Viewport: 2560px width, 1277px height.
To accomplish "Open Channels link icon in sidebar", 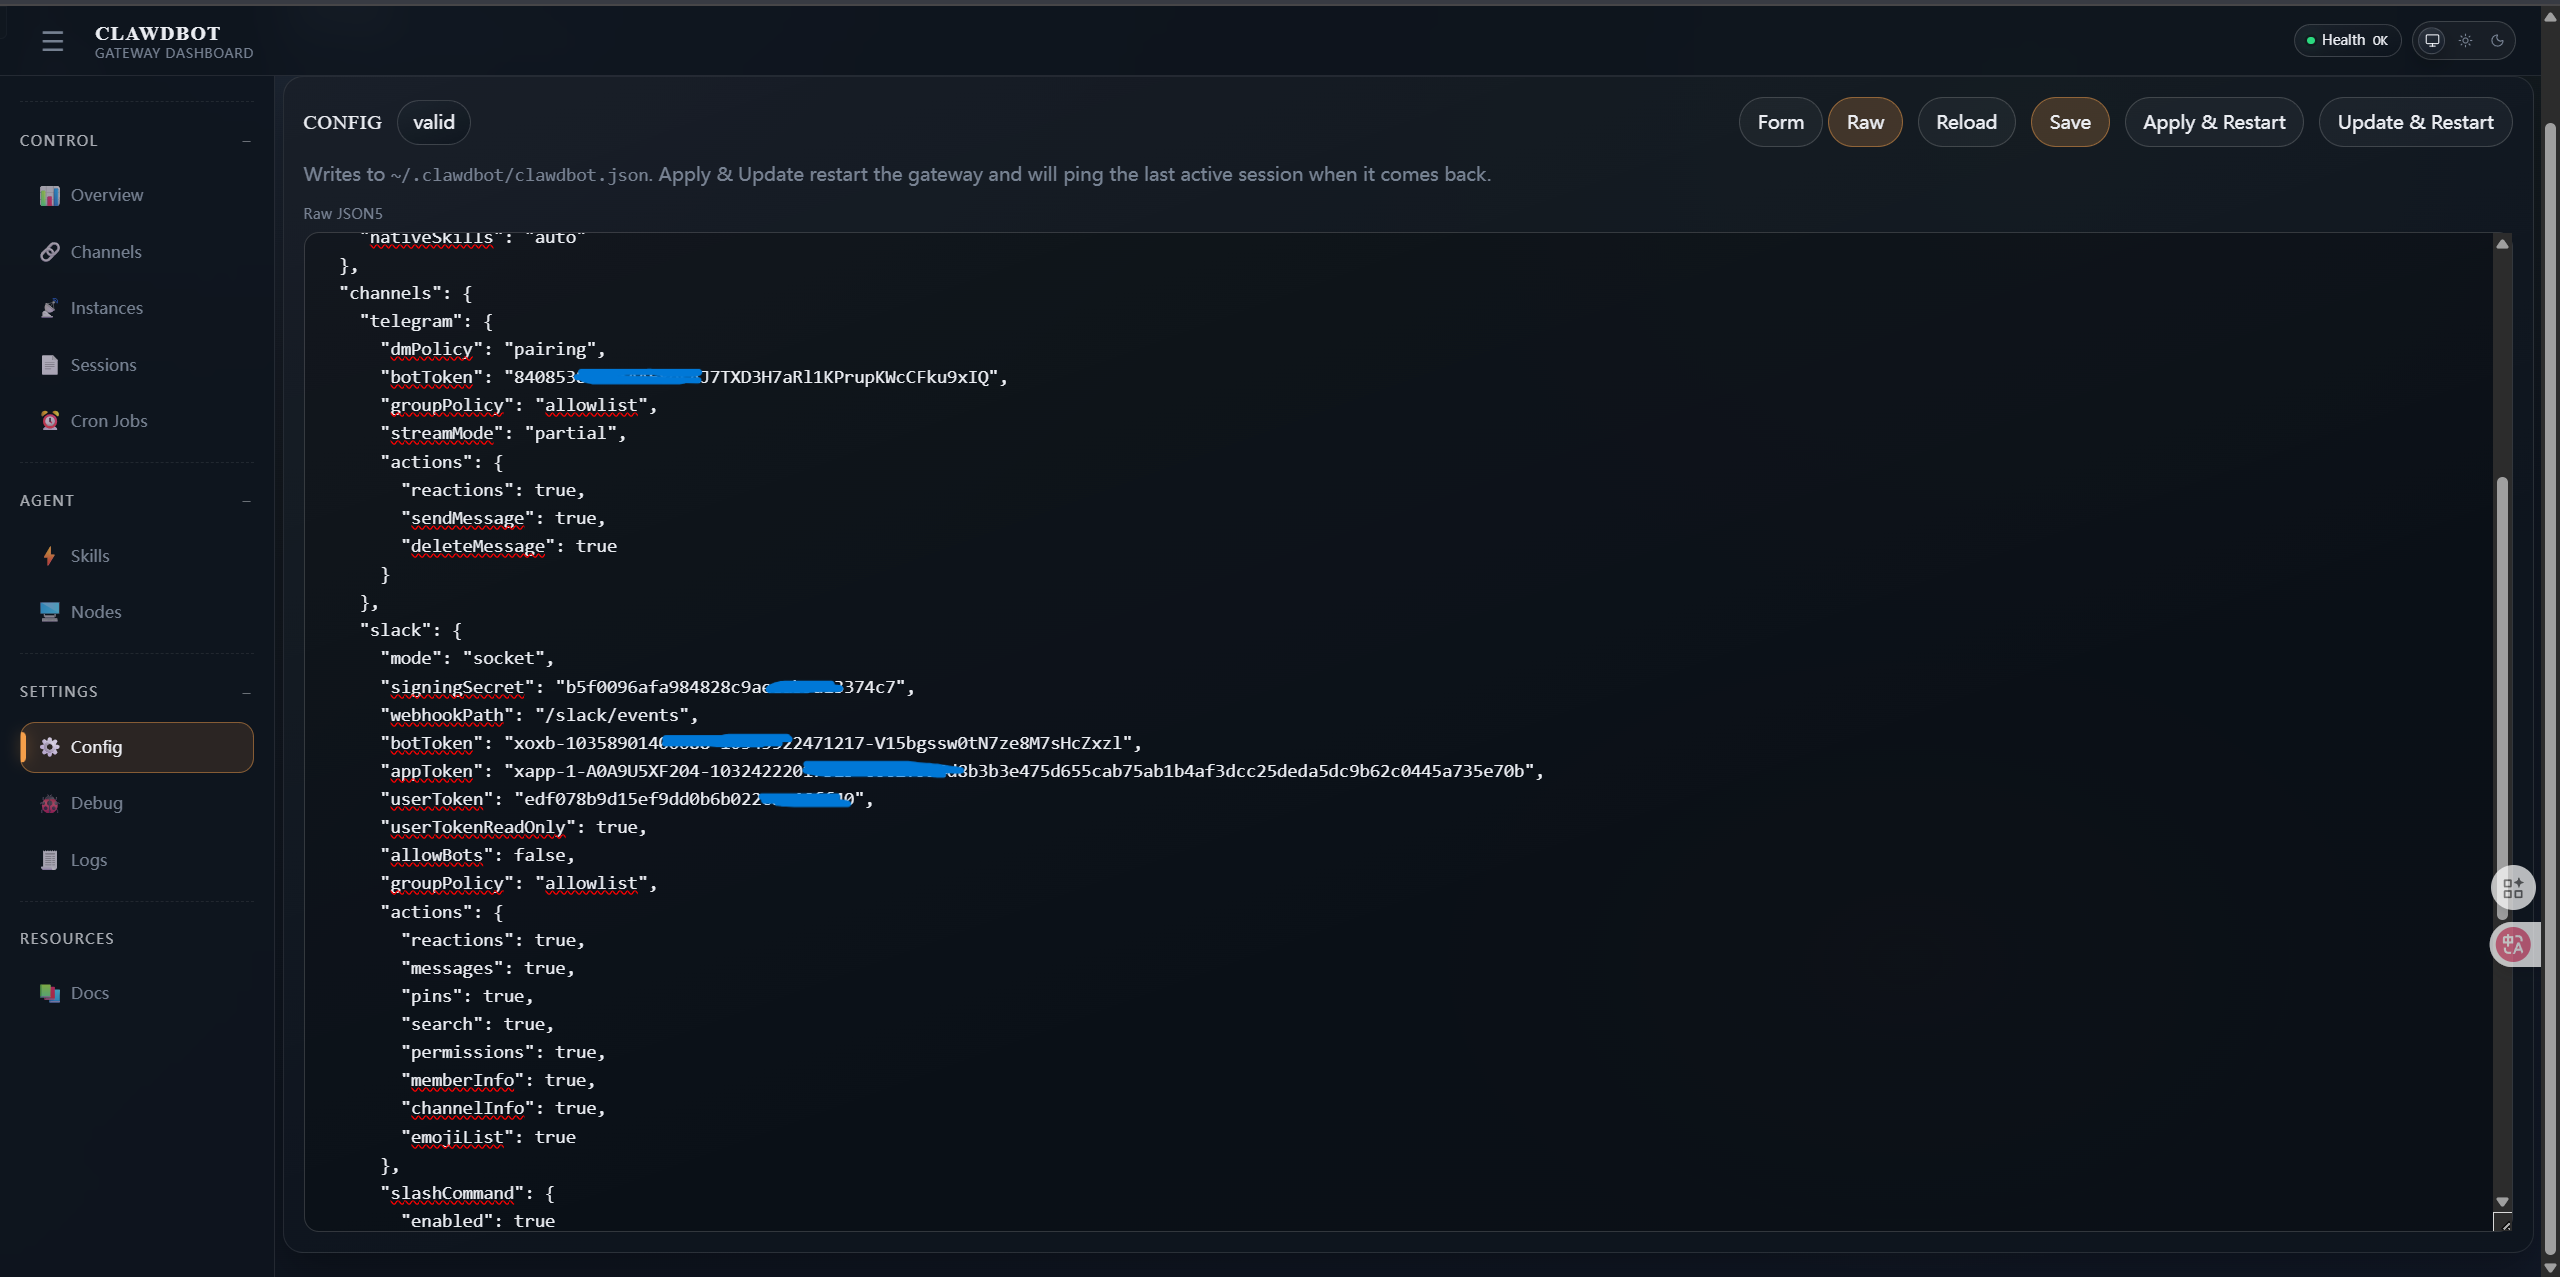I will pyautogui.click(x=49, y=252).
